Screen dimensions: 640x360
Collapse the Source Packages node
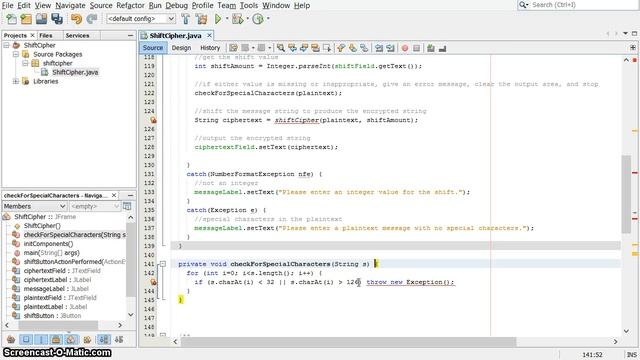[x=16, y=54]
